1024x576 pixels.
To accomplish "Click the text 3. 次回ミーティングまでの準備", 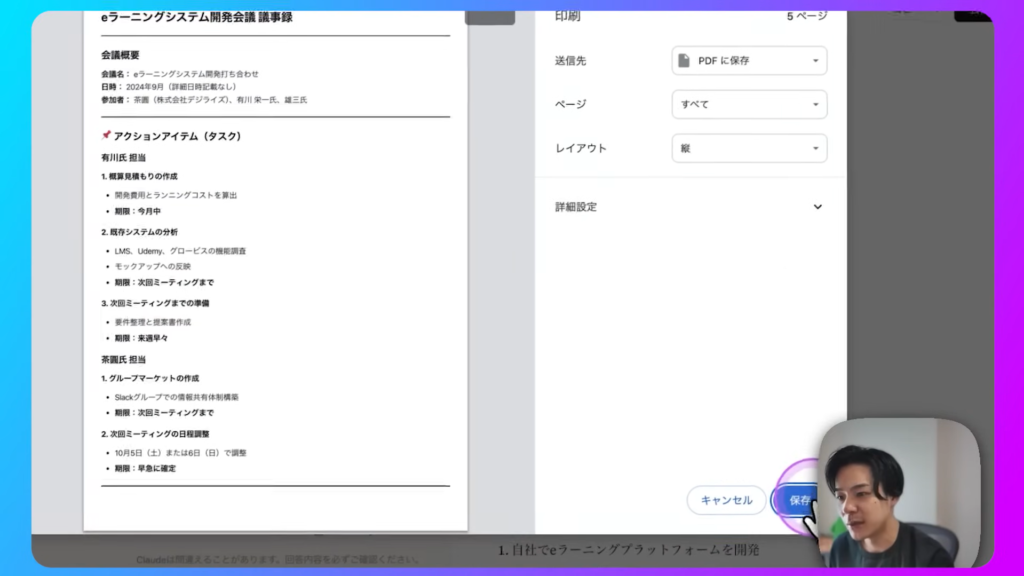I will pyautogui.click(x=155, y=303).
